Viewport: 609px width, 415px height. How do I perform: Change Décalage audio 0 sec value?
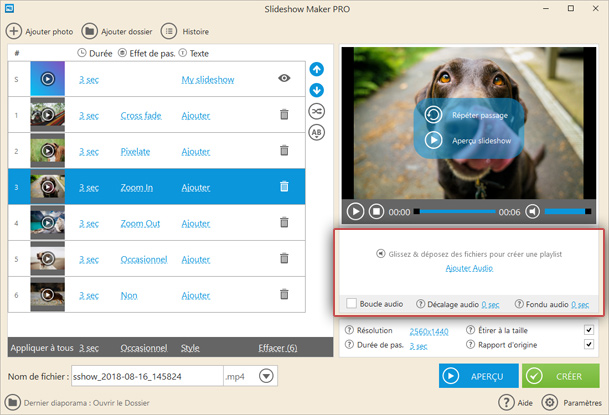(x=491, y=305)
